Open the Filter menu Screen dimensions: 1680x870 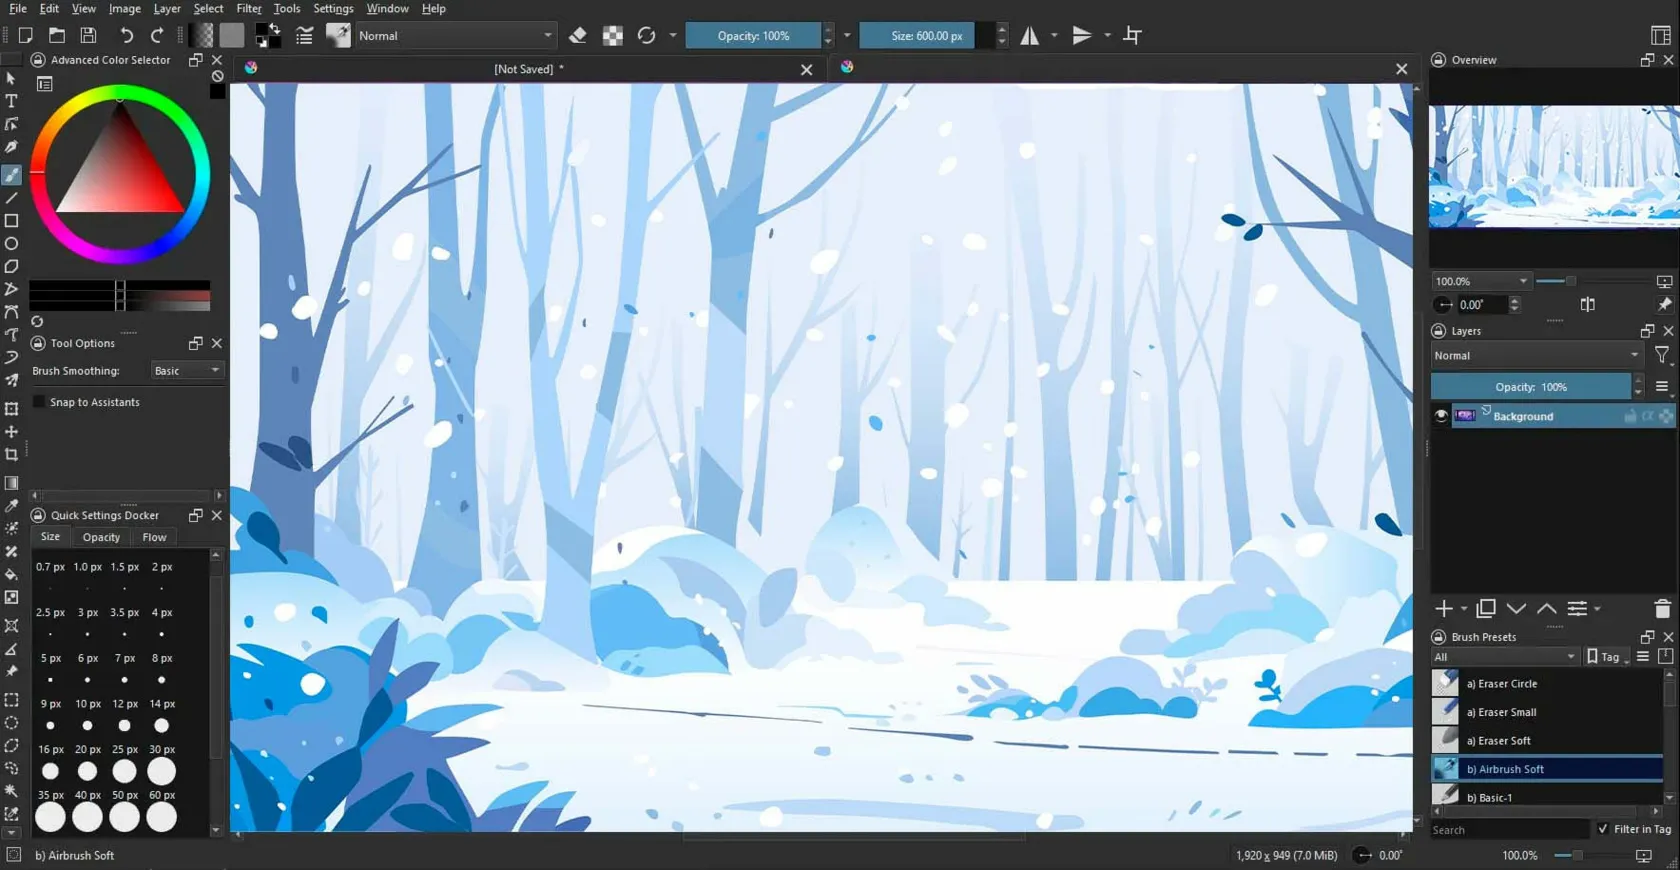(x=249, y=9)
